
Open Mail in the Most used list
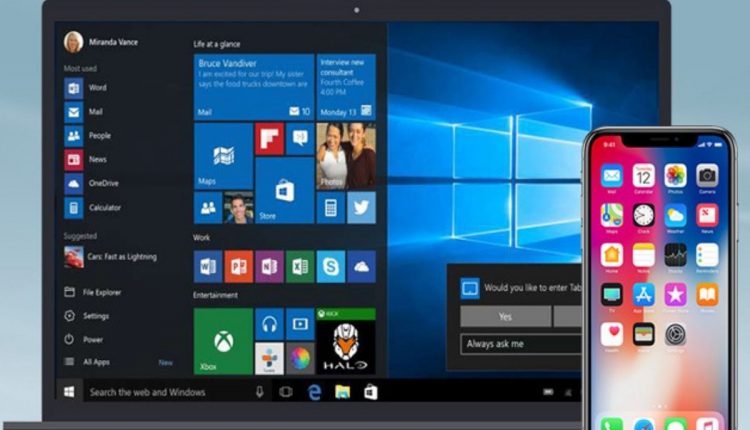click(84, 112)
